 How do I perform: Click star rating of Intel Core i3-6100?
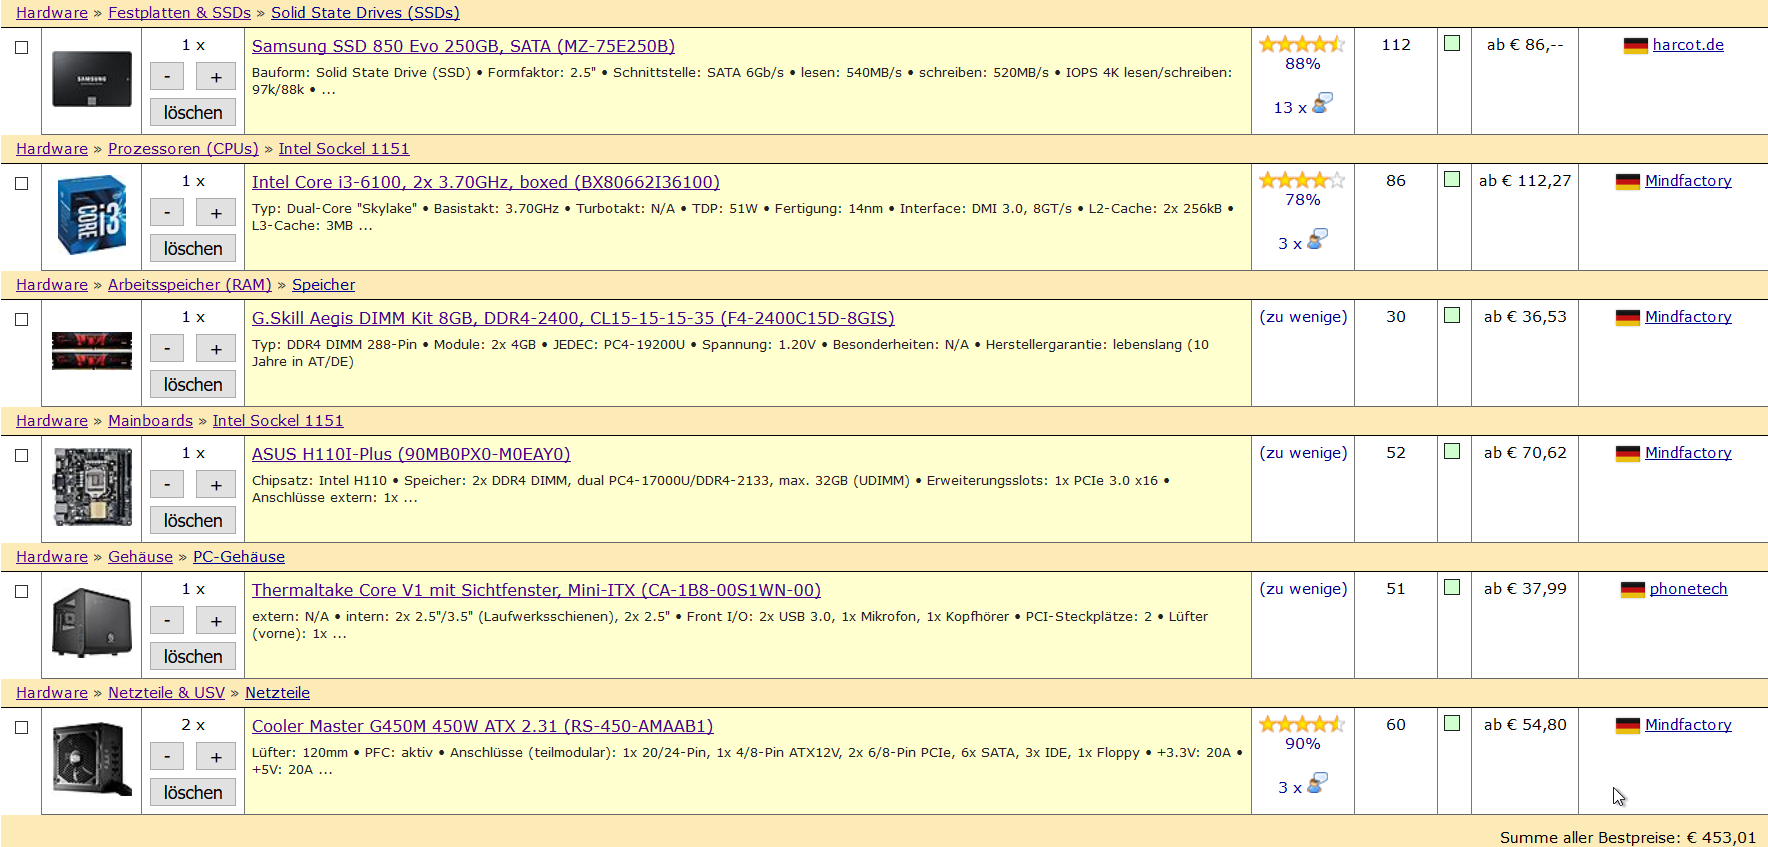pos(1302,180)
